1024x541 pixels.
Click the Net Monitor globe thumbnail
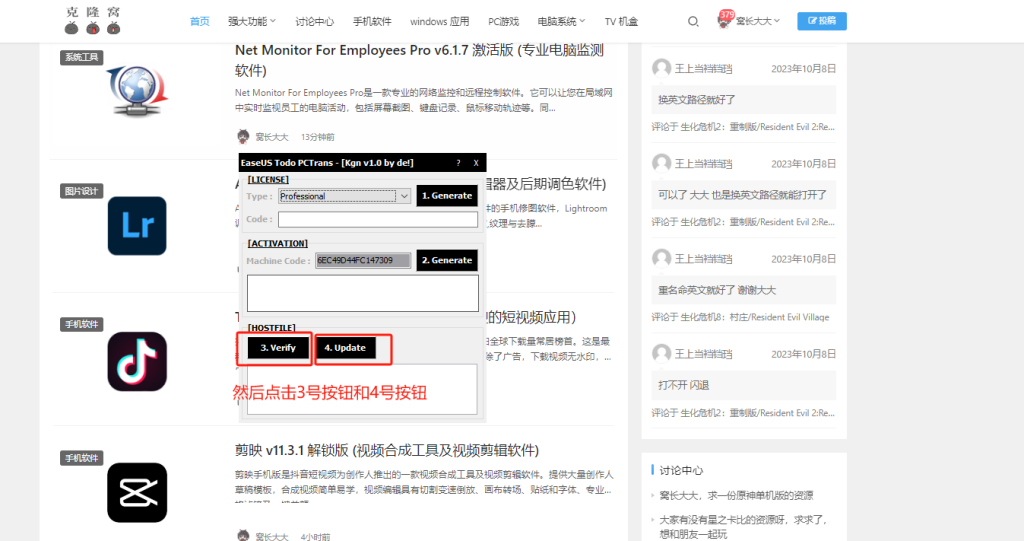tap(137, 91)
